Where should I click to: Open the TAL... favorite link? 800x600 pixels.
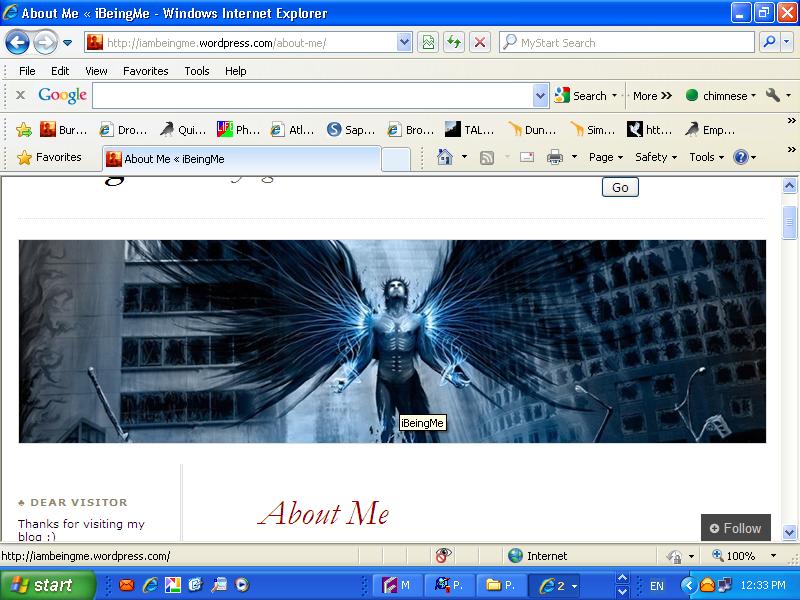point(470,130)
